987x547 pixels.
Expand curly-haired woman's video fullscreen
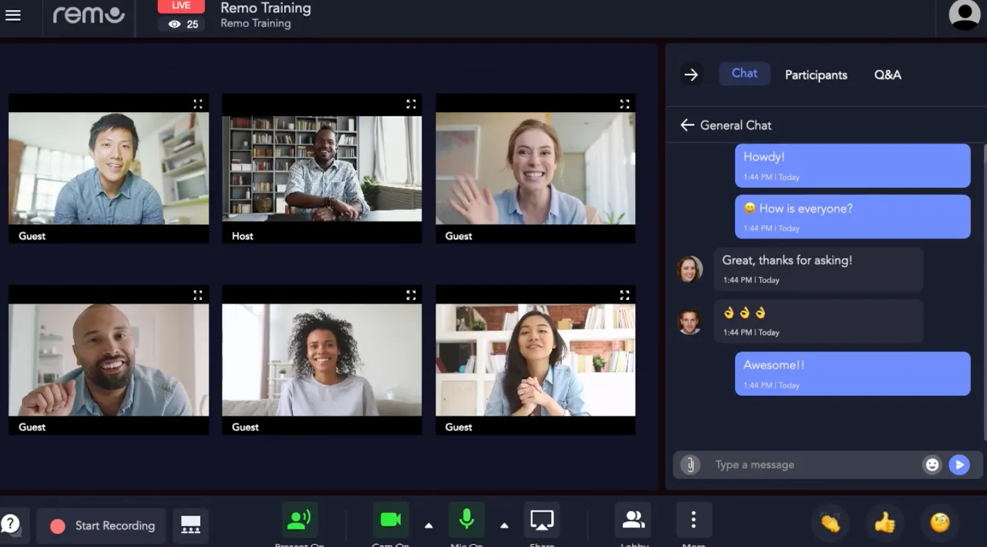411,295
